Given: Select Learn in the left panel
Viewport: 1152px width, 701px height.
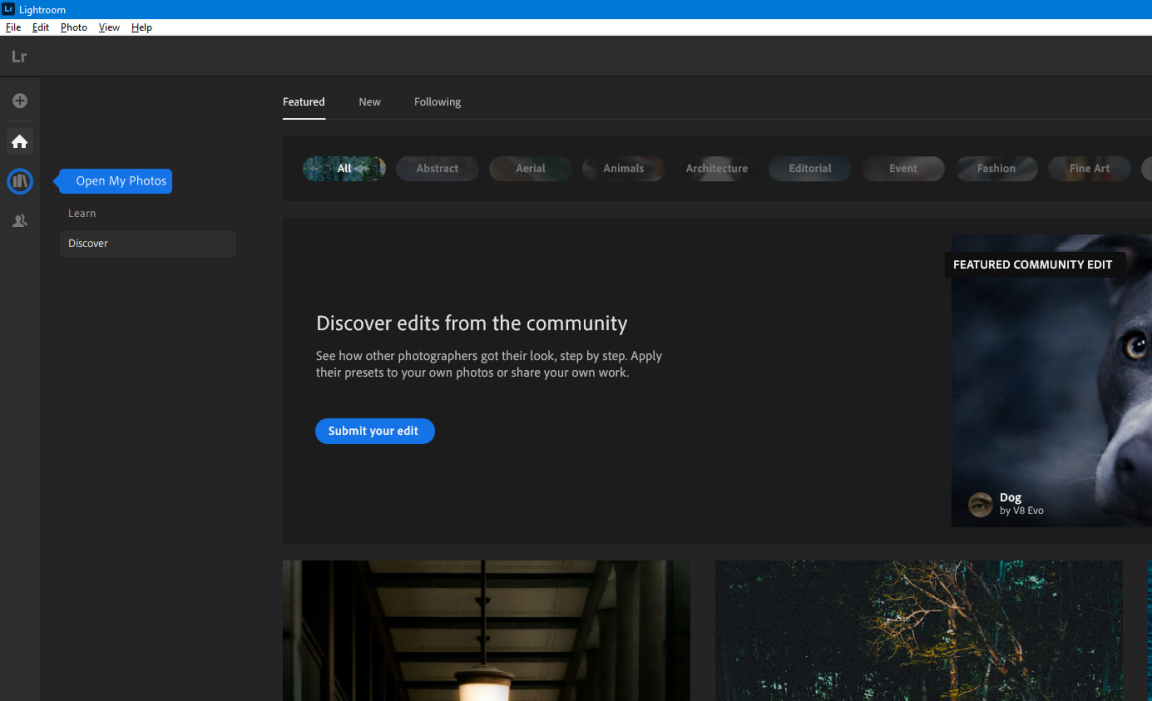Looking at the screenshot, I should (82, 213).
